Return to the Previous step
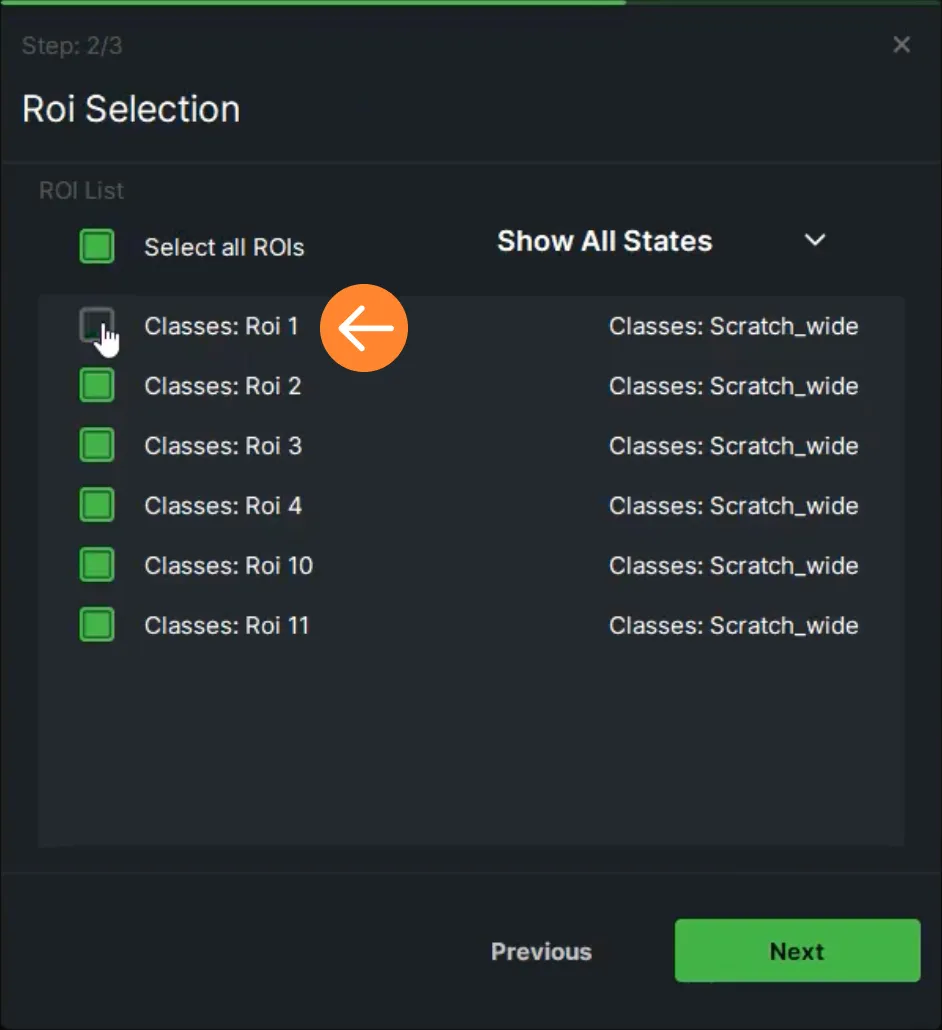This screenshot has width=942, height=1030. [541, 952]
